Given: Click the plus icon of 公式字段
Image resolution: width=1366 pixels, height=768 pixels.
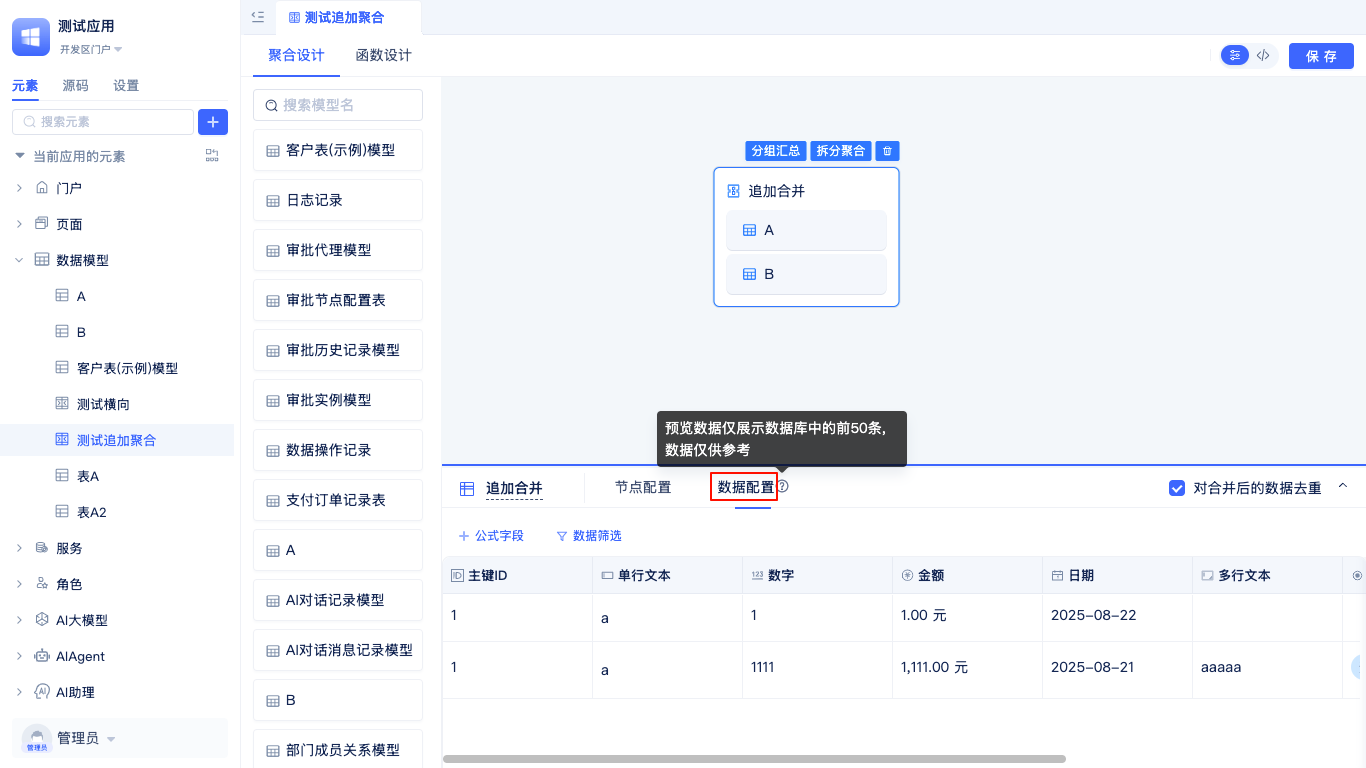Looking at the screenshot, I should (464, 536).
